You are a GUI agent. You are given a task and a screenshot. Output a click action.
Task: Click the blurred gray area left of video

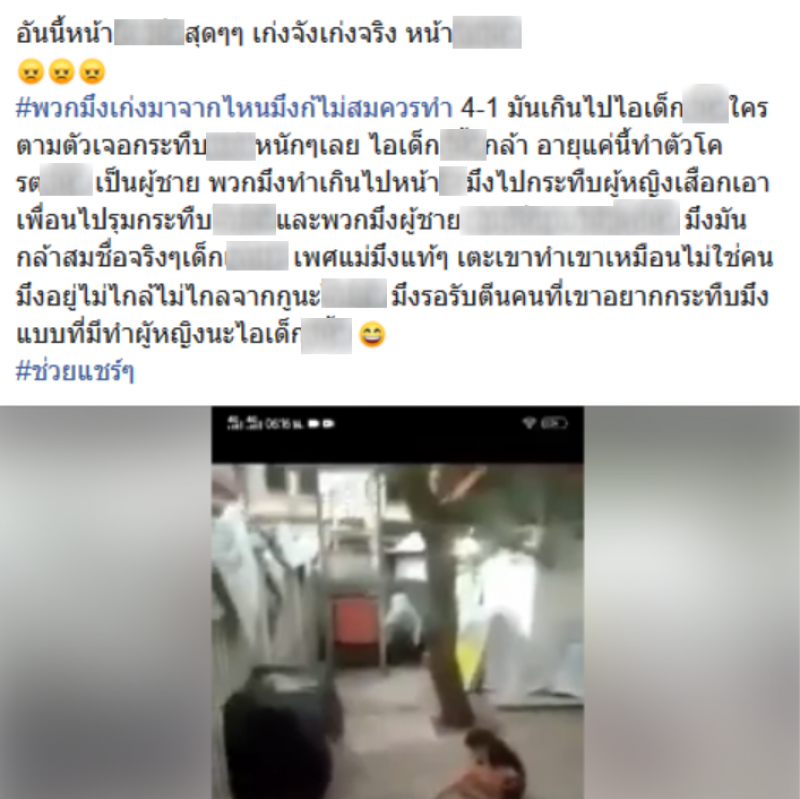[106, 603]
